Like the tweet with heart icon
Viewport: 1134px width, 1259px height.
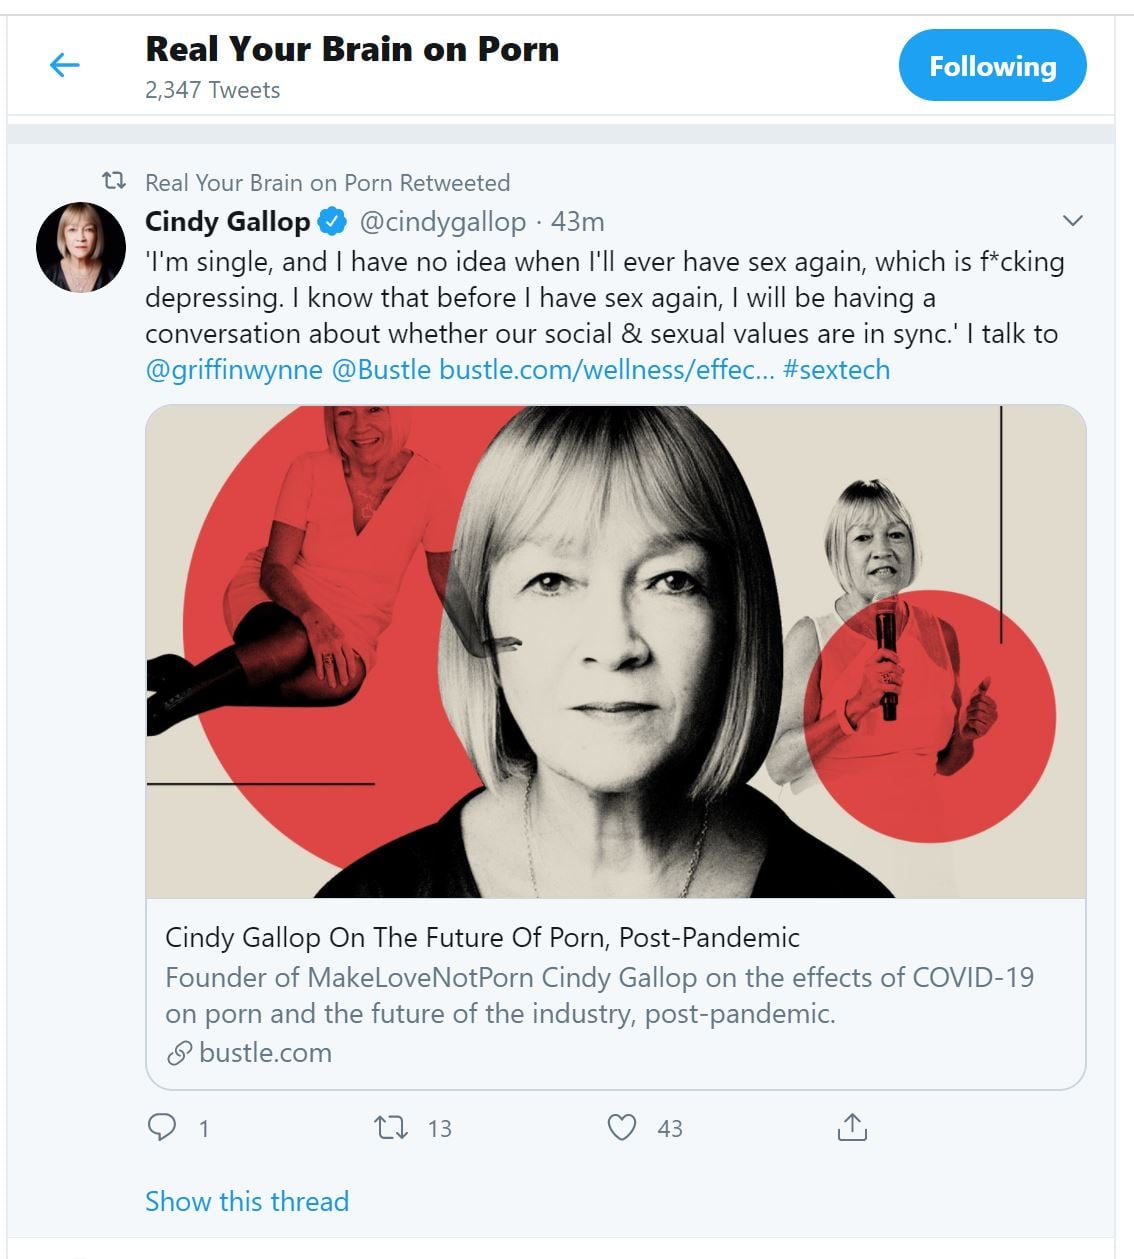[622, 1127]
